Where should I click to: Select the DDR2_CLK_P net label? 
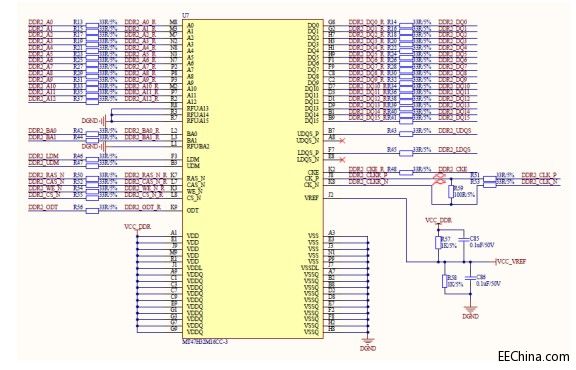click(x=539, y=175)
